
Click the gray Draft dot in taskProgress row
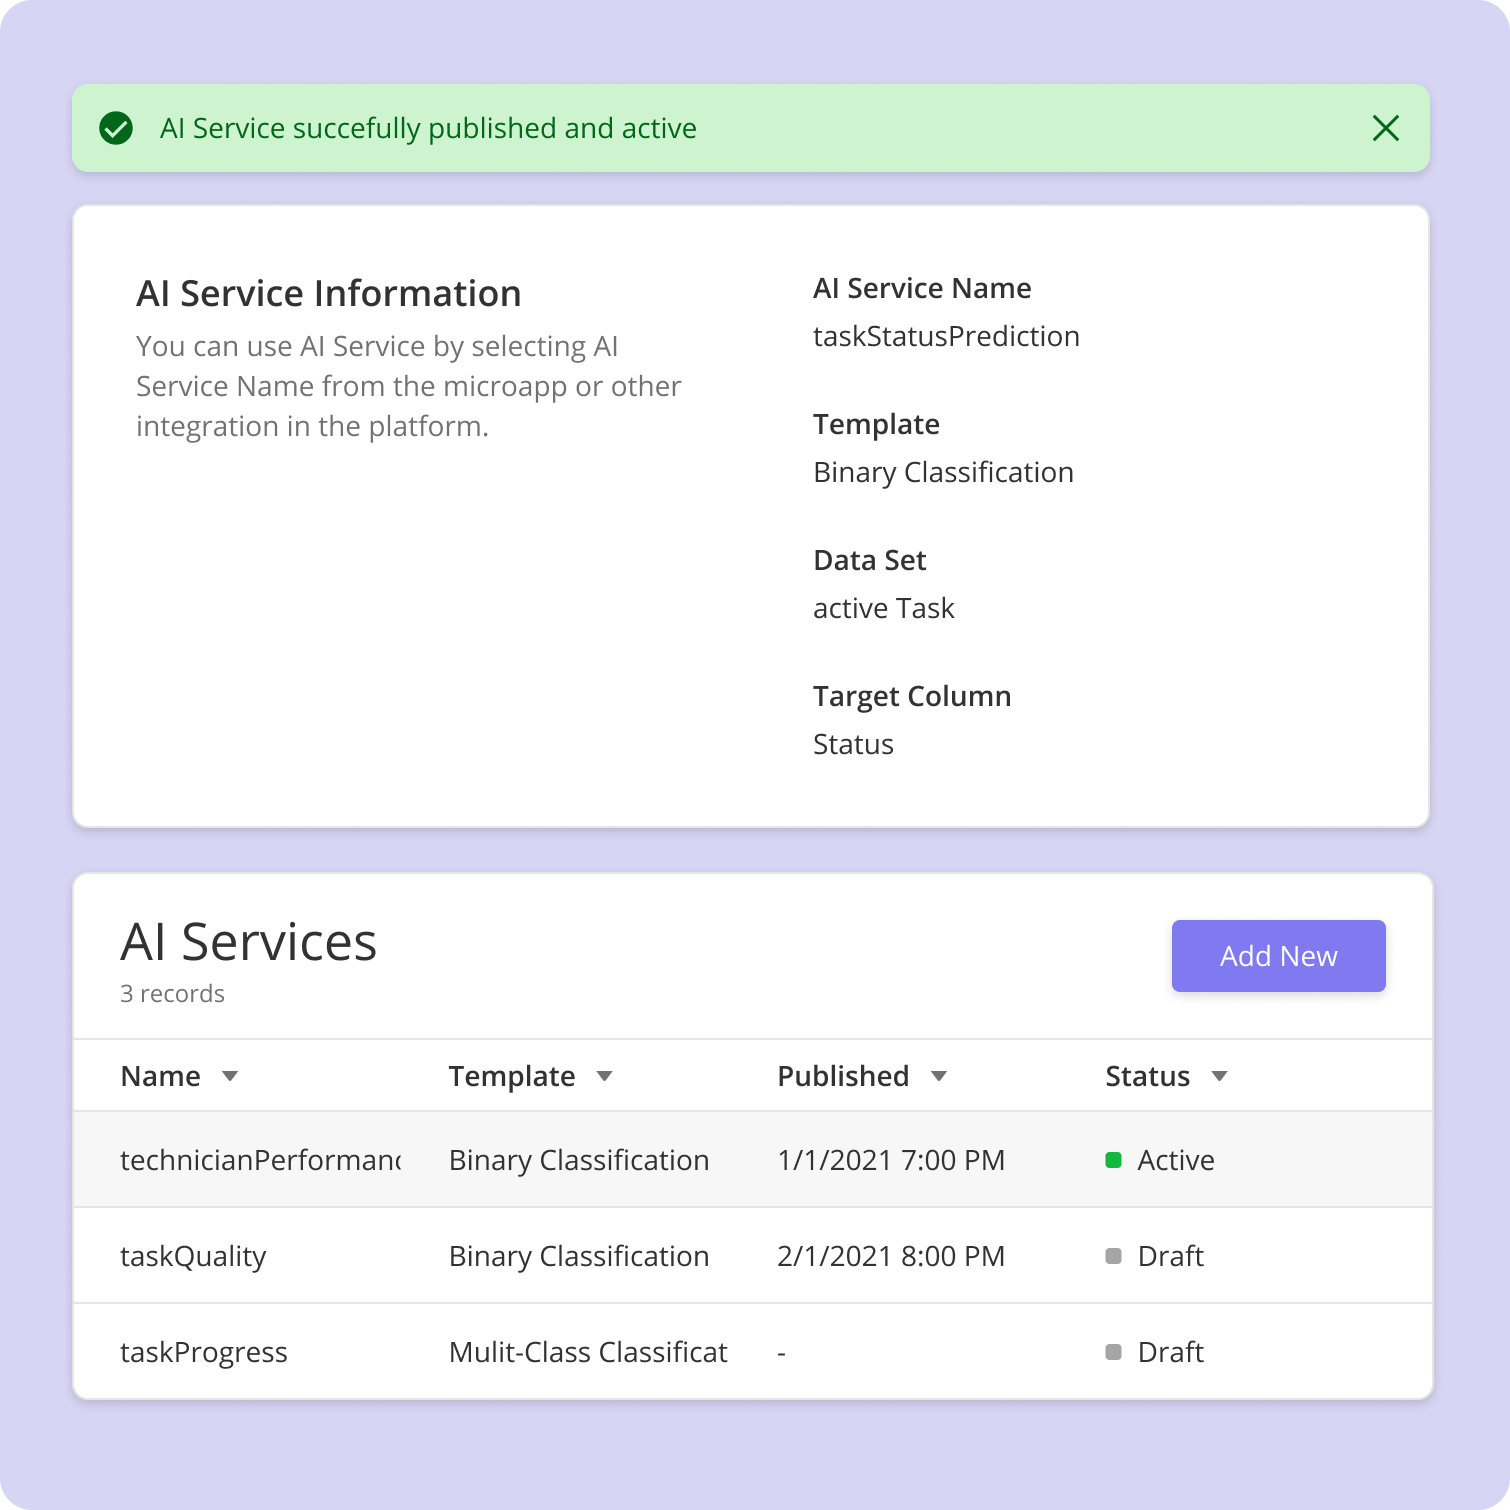(x=1113, y=1352)
